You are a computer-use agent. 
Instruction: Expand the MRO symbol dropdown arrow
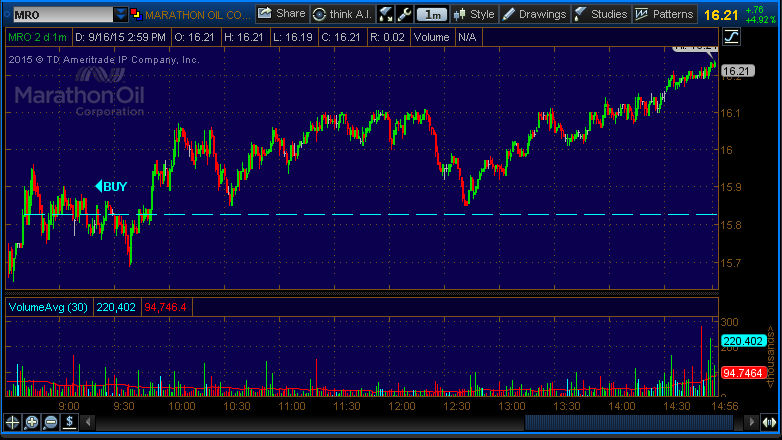tap(121, 15)
